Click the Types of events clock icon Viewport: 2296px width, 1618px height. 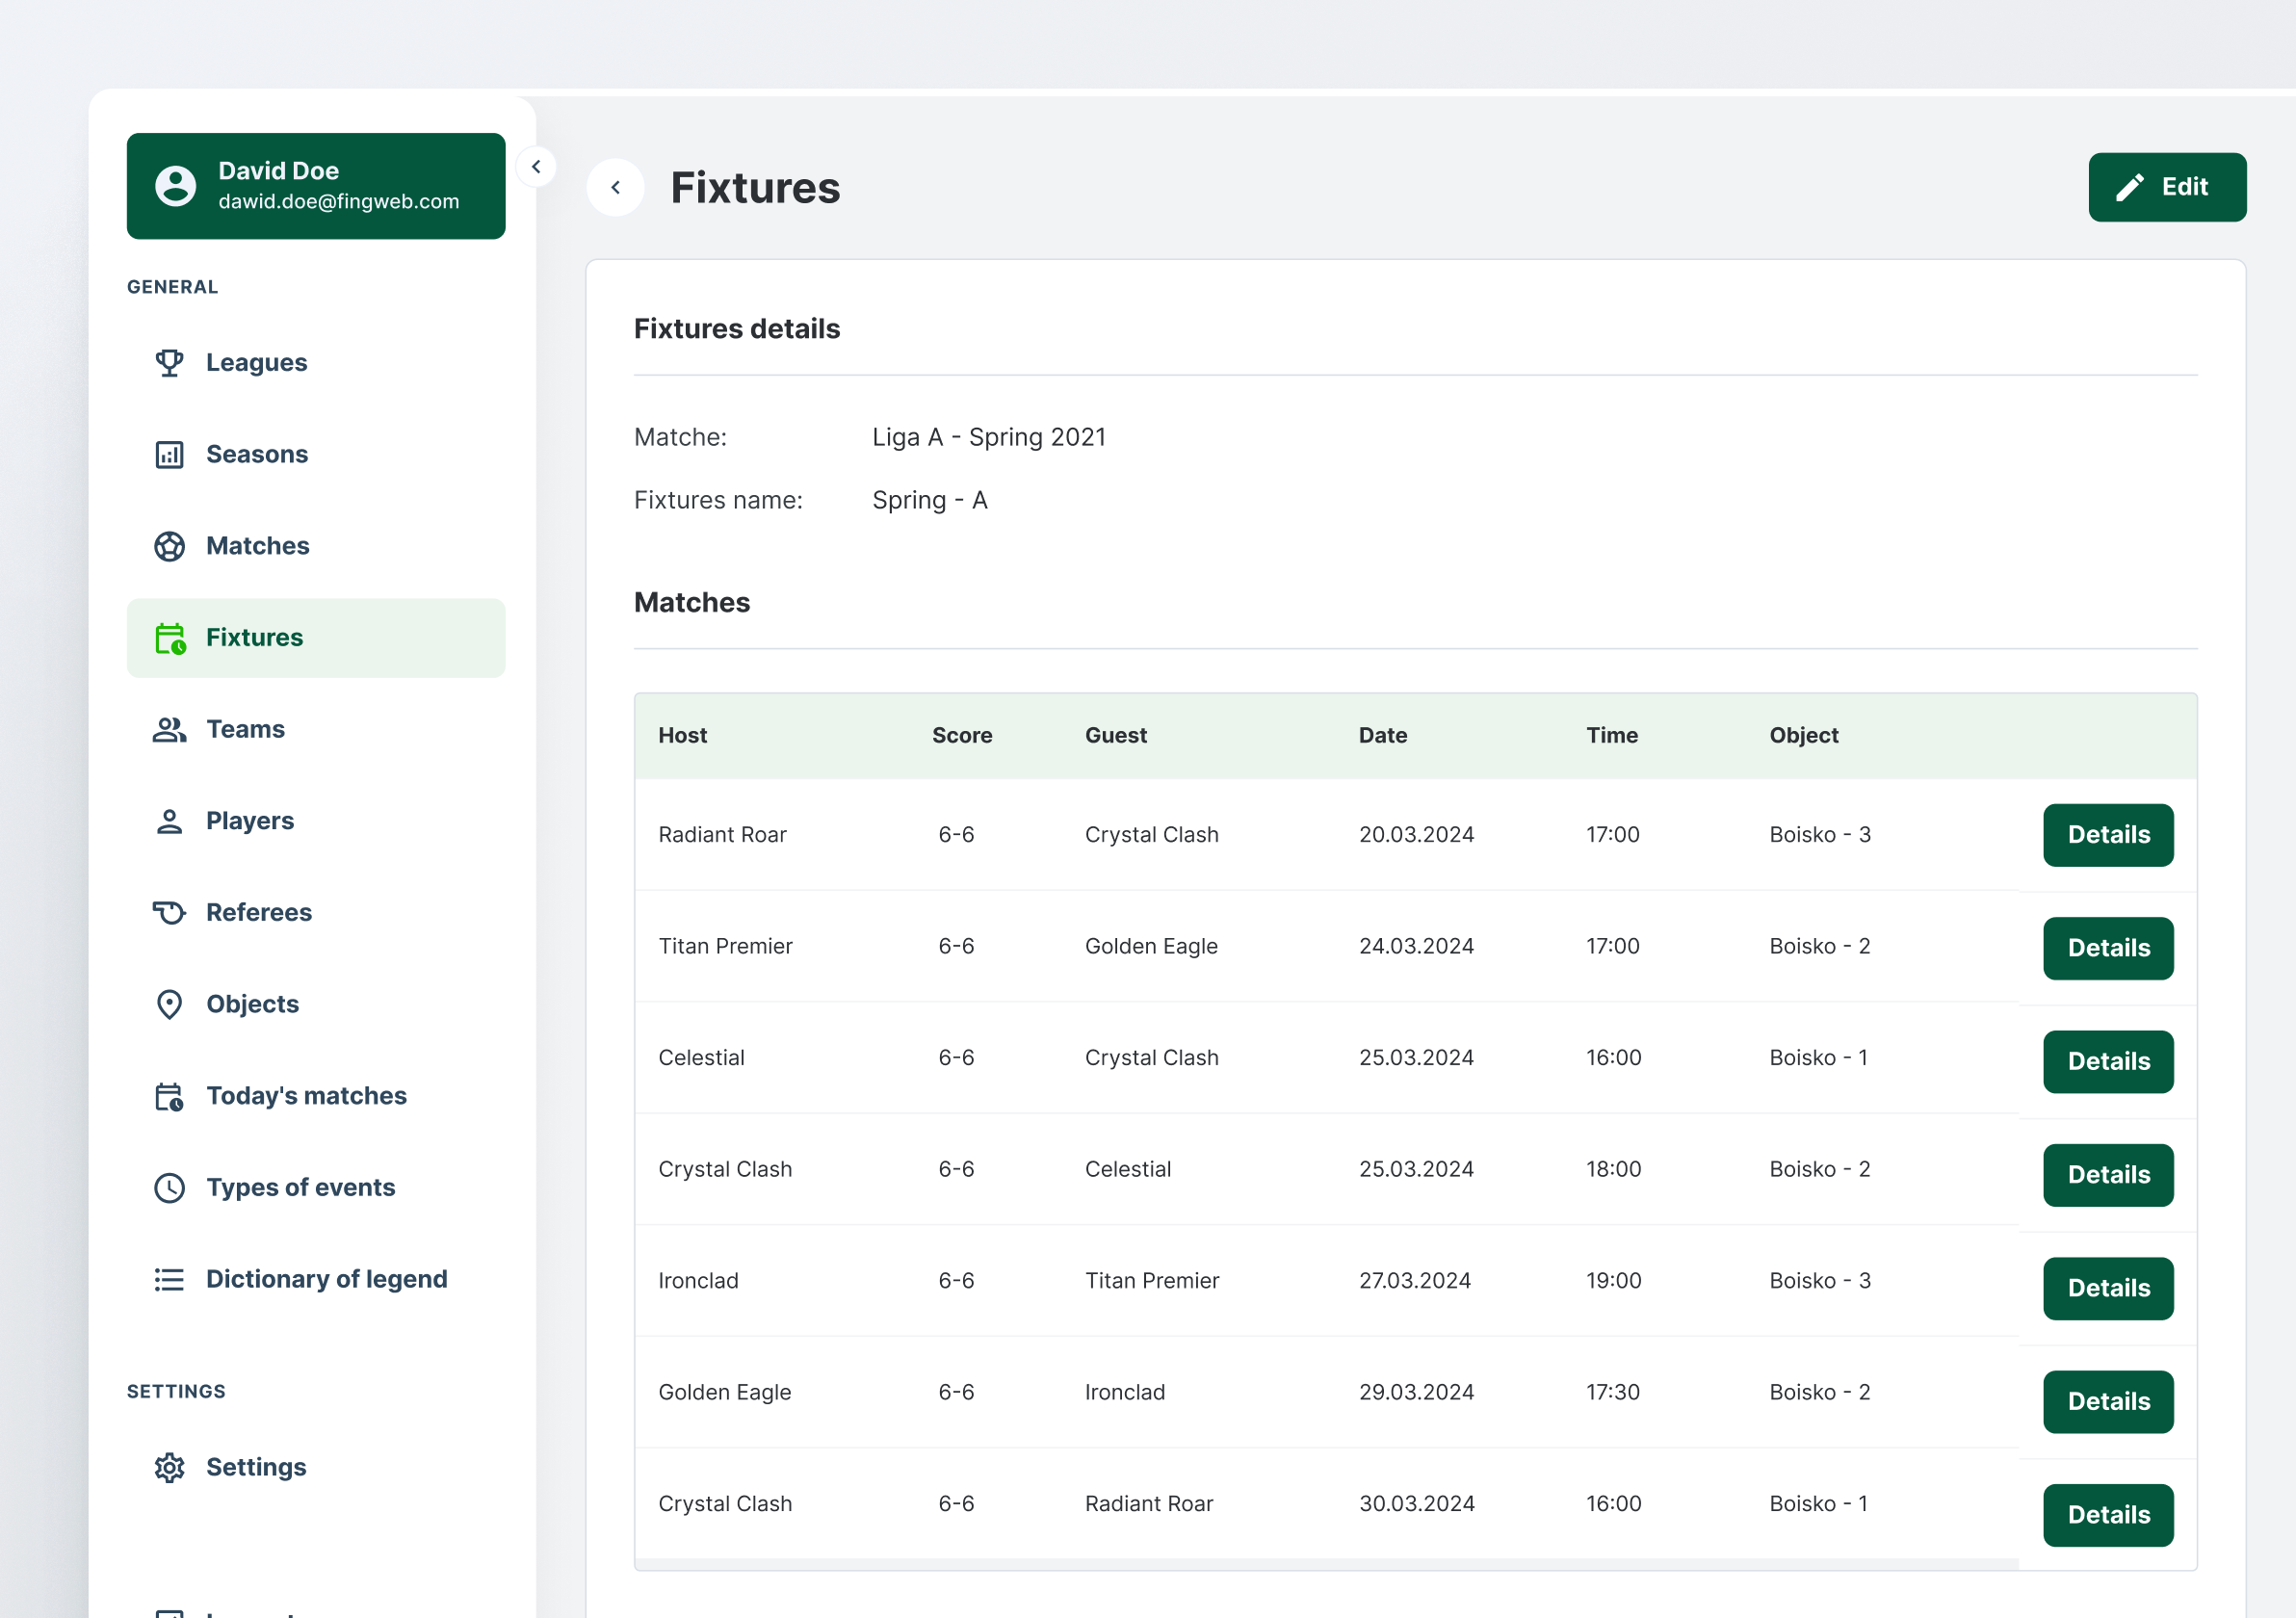(169, 1188)
